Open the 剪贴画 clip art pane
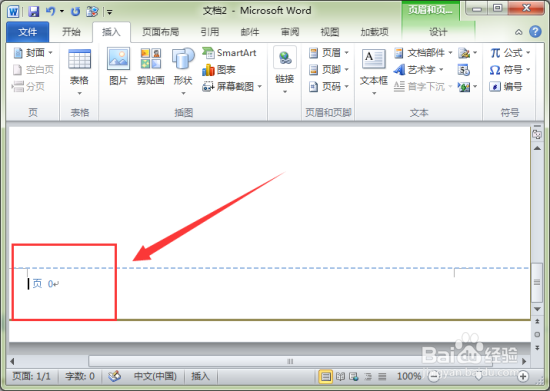 [x=150, y=67]
